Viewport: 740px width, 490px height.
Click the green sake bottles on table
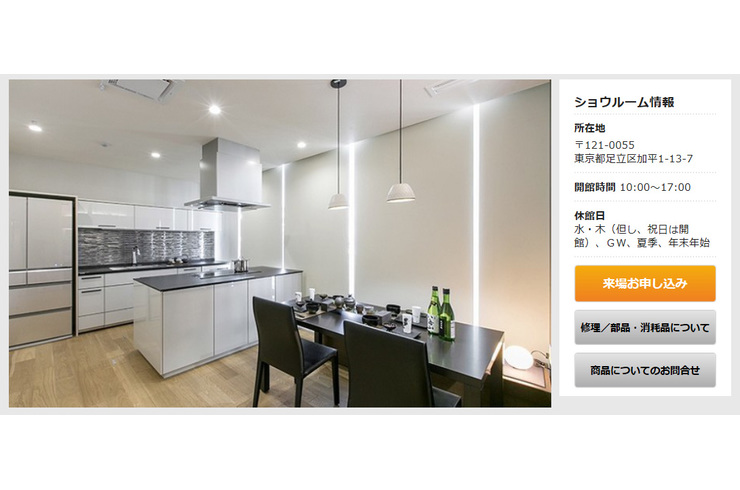coord(441,313)
